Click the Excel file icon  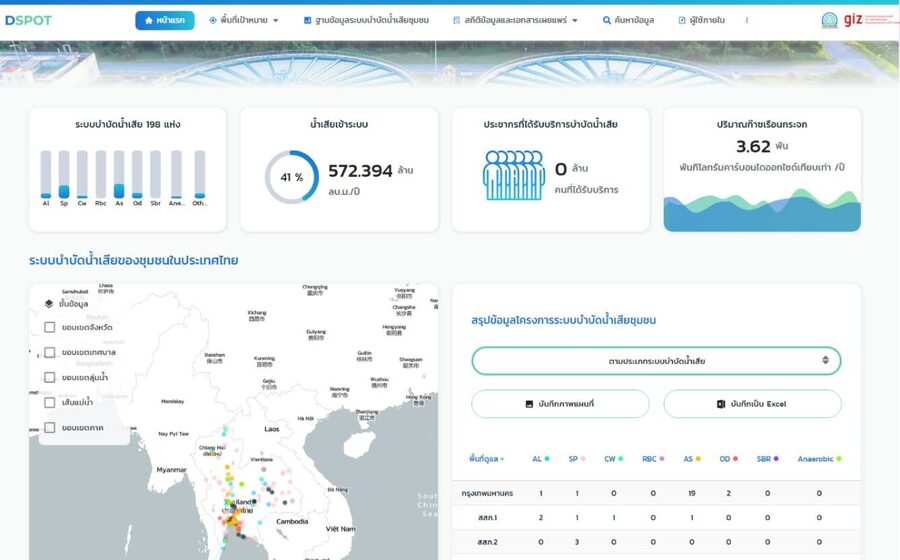pyautogui.click(x=721, y=404)
